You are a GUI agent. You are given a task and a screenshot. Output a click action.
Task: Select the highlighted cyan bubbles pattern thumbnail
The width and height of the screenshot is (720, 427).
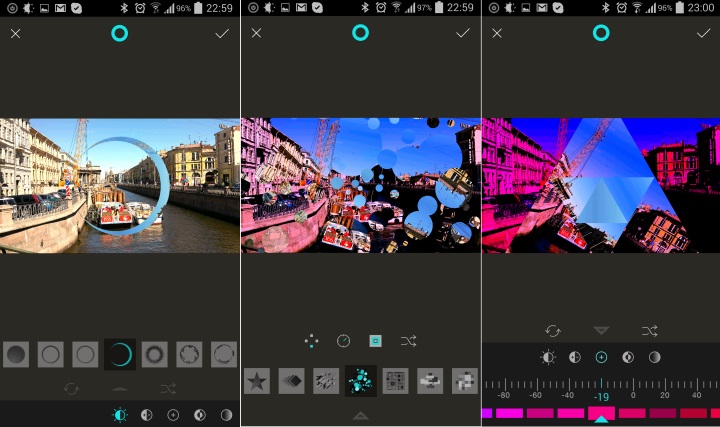coord(361,381)
